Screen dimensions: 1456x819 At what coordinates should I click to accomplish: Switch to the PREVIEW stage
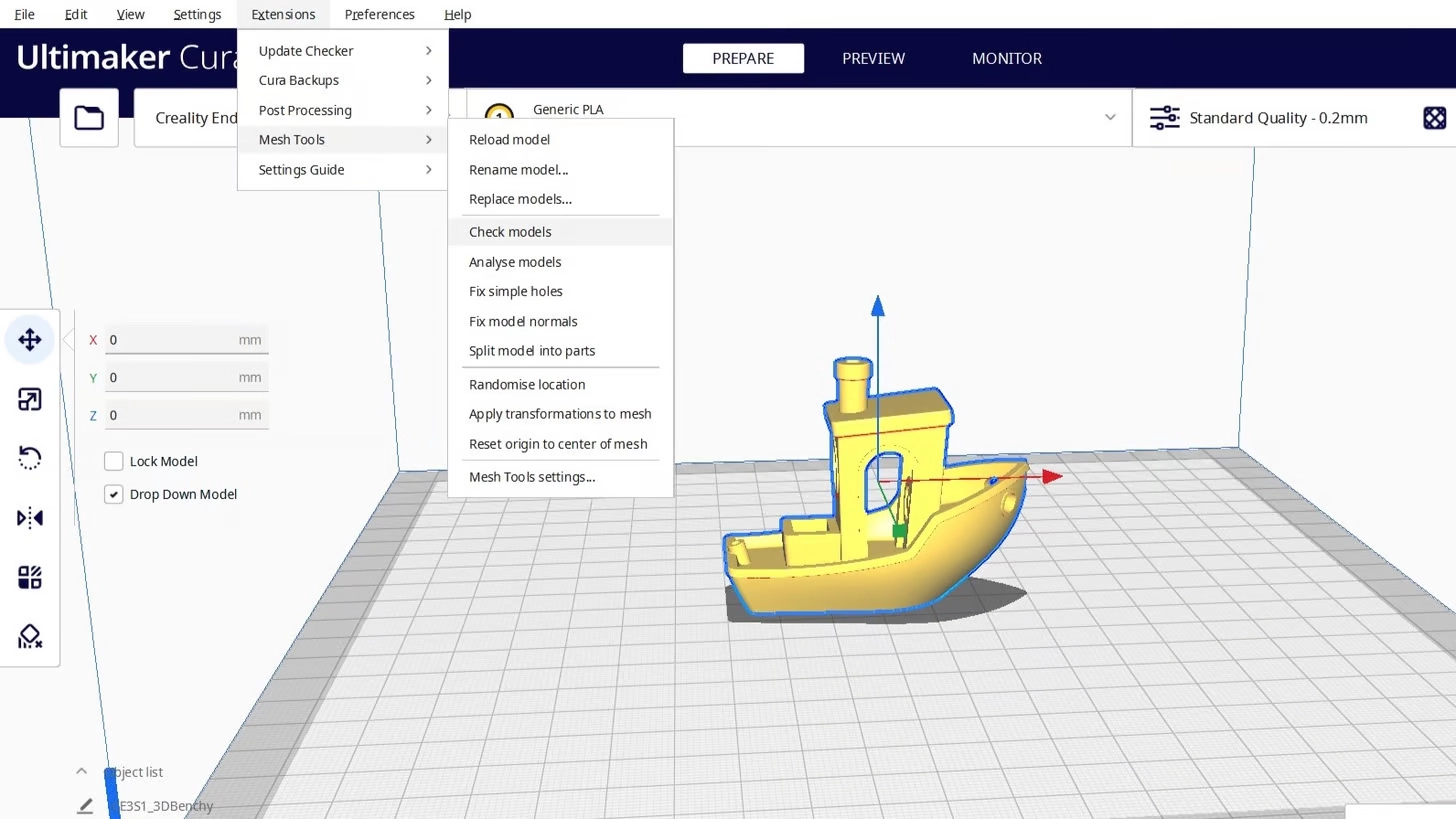(x=873, y=58)
